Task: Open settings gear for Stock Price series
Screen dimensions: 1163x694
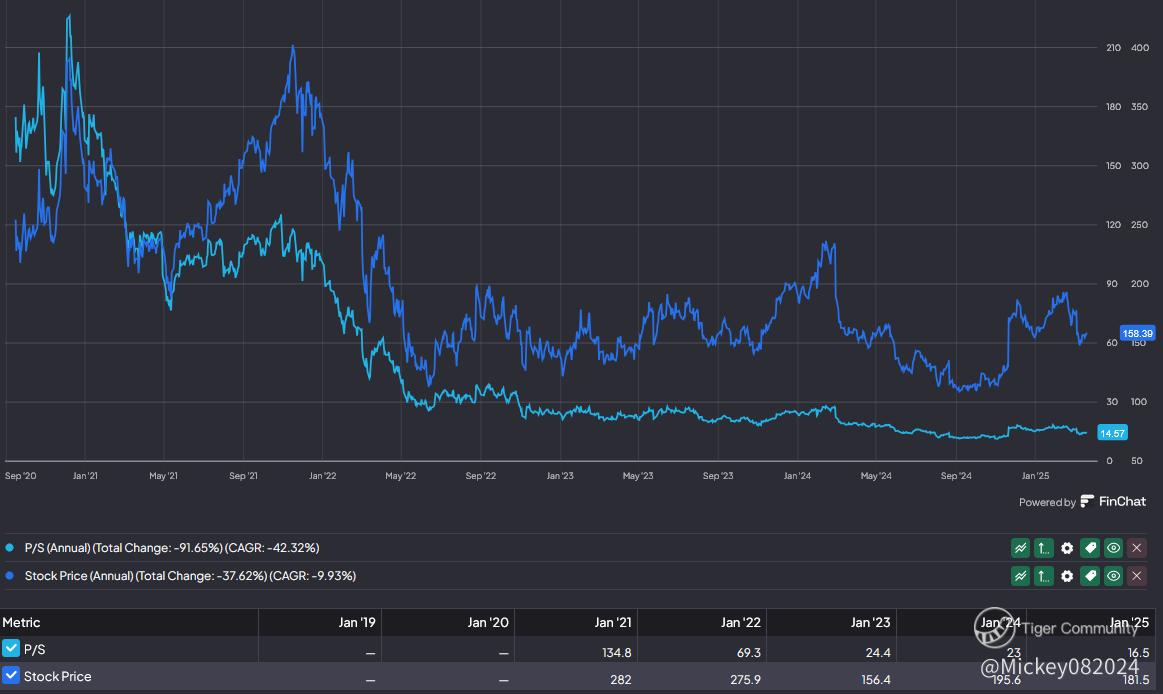Action: 1067,576
